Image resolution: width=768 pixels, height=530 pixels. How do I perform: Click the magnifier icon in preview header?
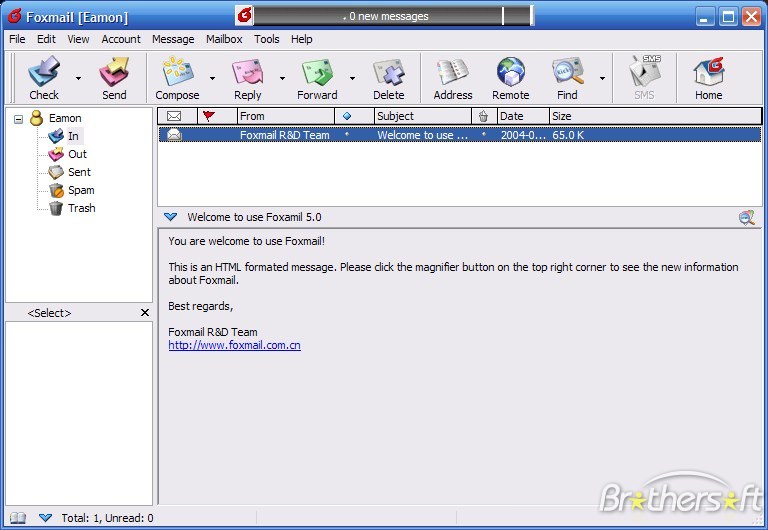pyautogui.click(x=746, y=217)
